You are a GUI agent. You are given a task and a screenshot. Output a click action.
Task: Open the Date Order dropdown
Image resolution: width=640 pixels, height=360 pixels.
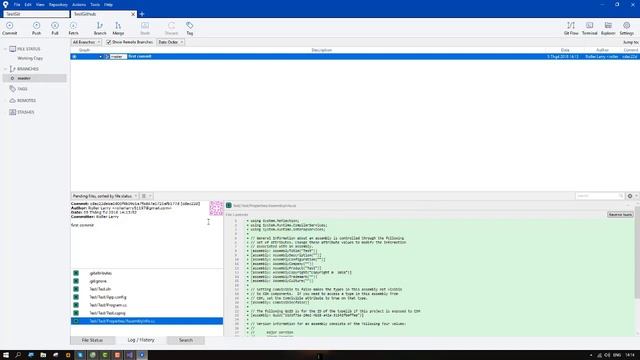pyautogui.click(x=171, y=42)
